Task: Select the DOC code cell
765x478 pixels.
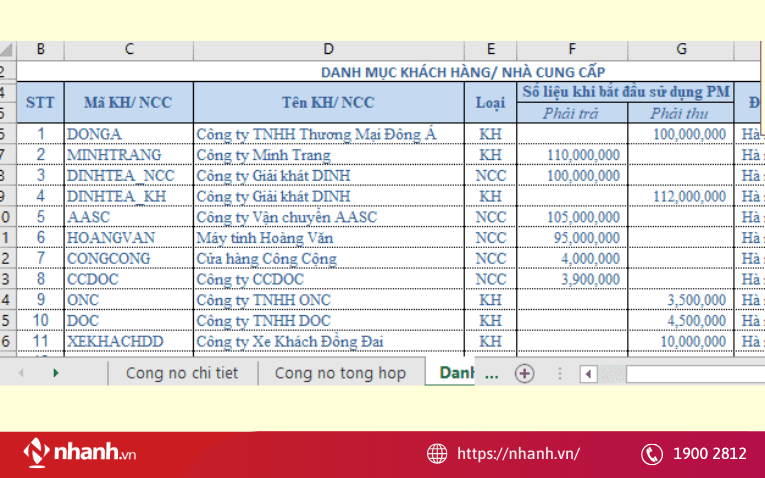Action: click(x=129, y=320)
